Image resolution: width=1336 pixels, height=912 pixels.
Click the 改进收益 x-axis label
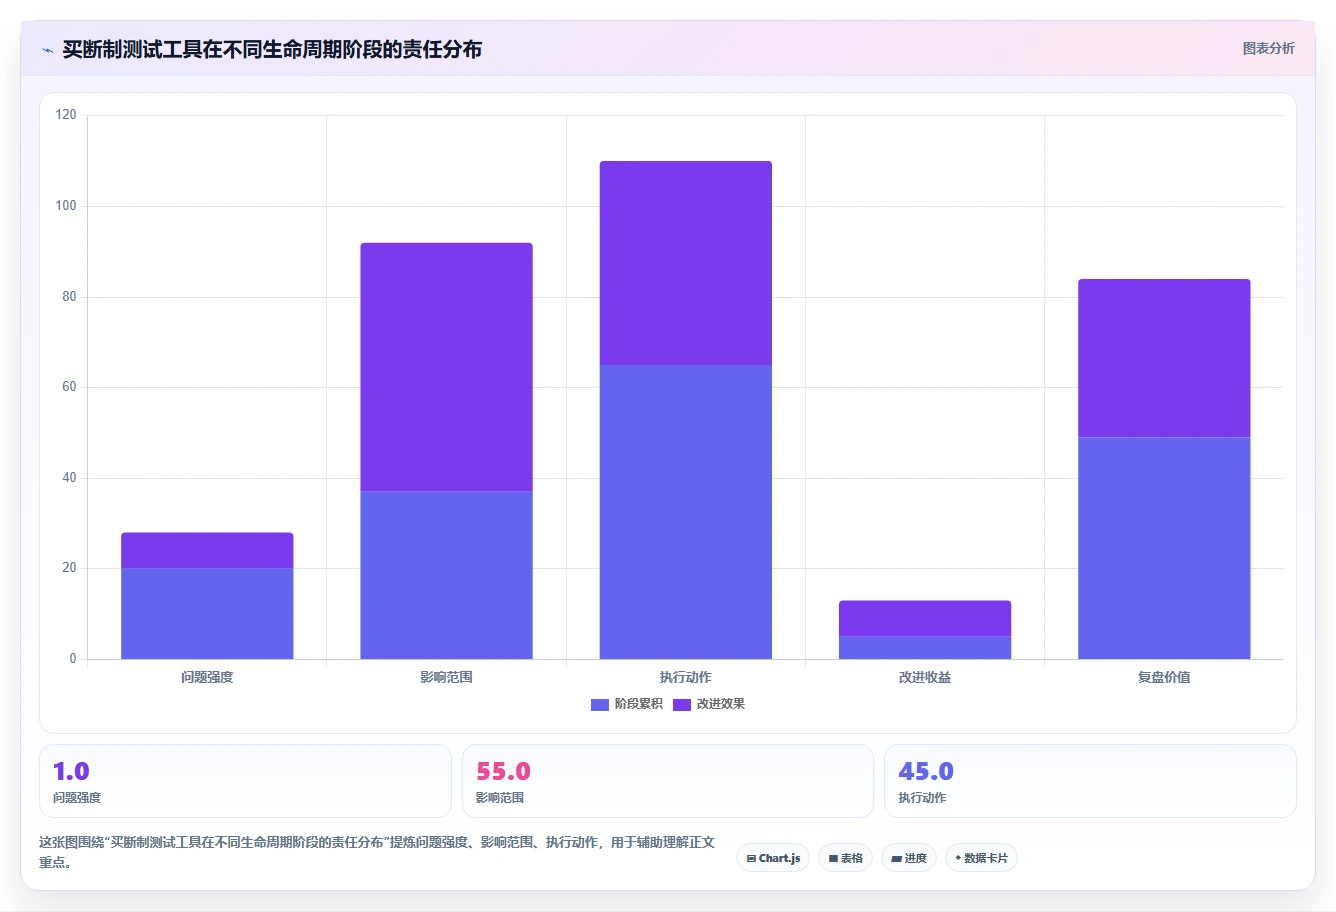coord(925,677)
